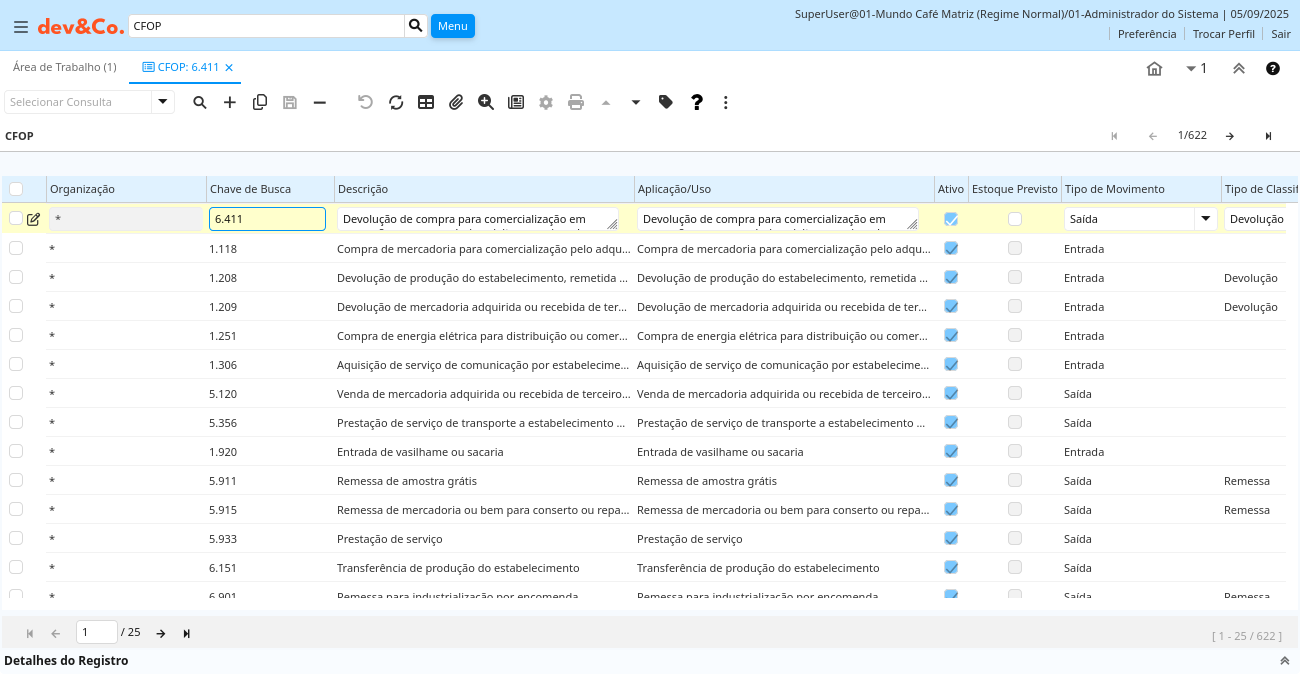Click the Trocar Perfil link

(x=1223, y=34)
